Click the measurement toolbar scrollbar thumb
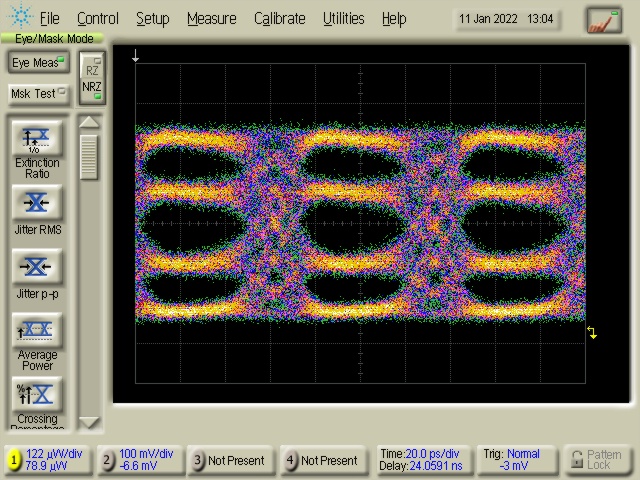640x480 pixels. coord(89,156)
